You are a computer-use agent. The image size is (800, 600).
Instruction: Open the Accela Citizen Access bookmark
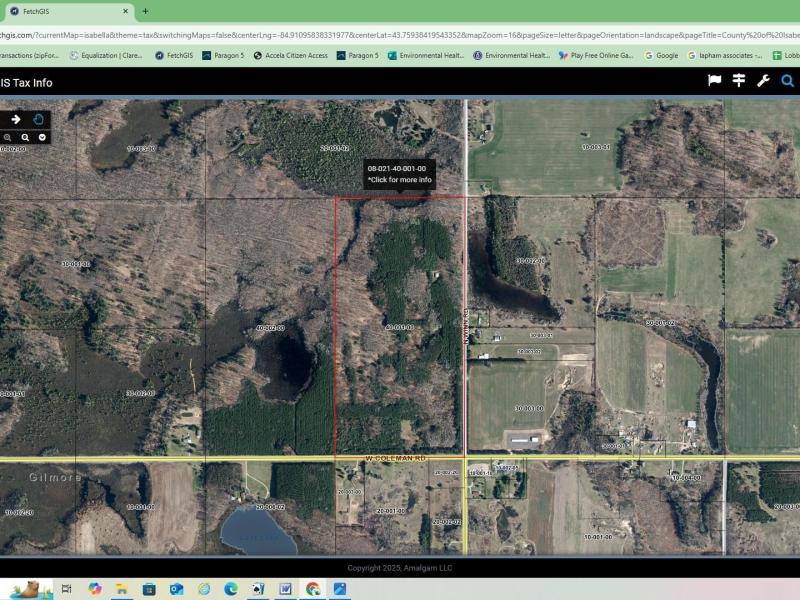(x=290, y=55)
